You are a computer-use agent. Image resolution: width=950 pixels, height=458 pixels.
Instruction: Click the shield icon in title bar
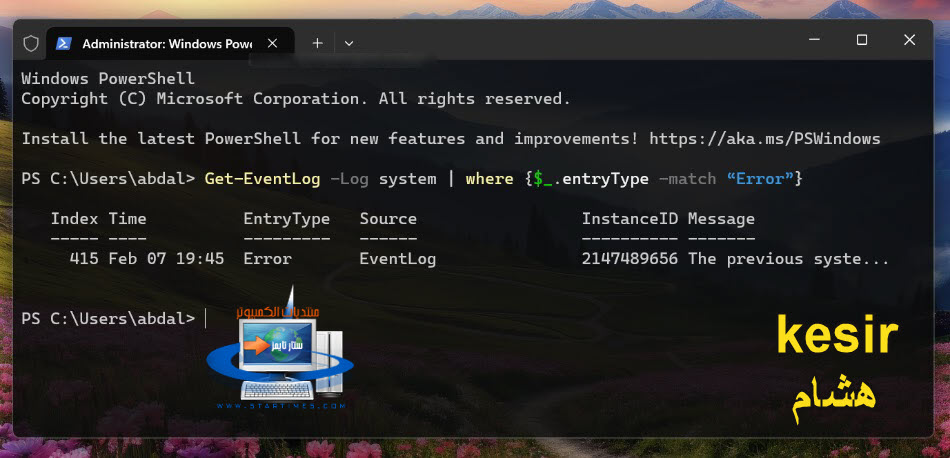pyautogui.click(x=30, y=44)
